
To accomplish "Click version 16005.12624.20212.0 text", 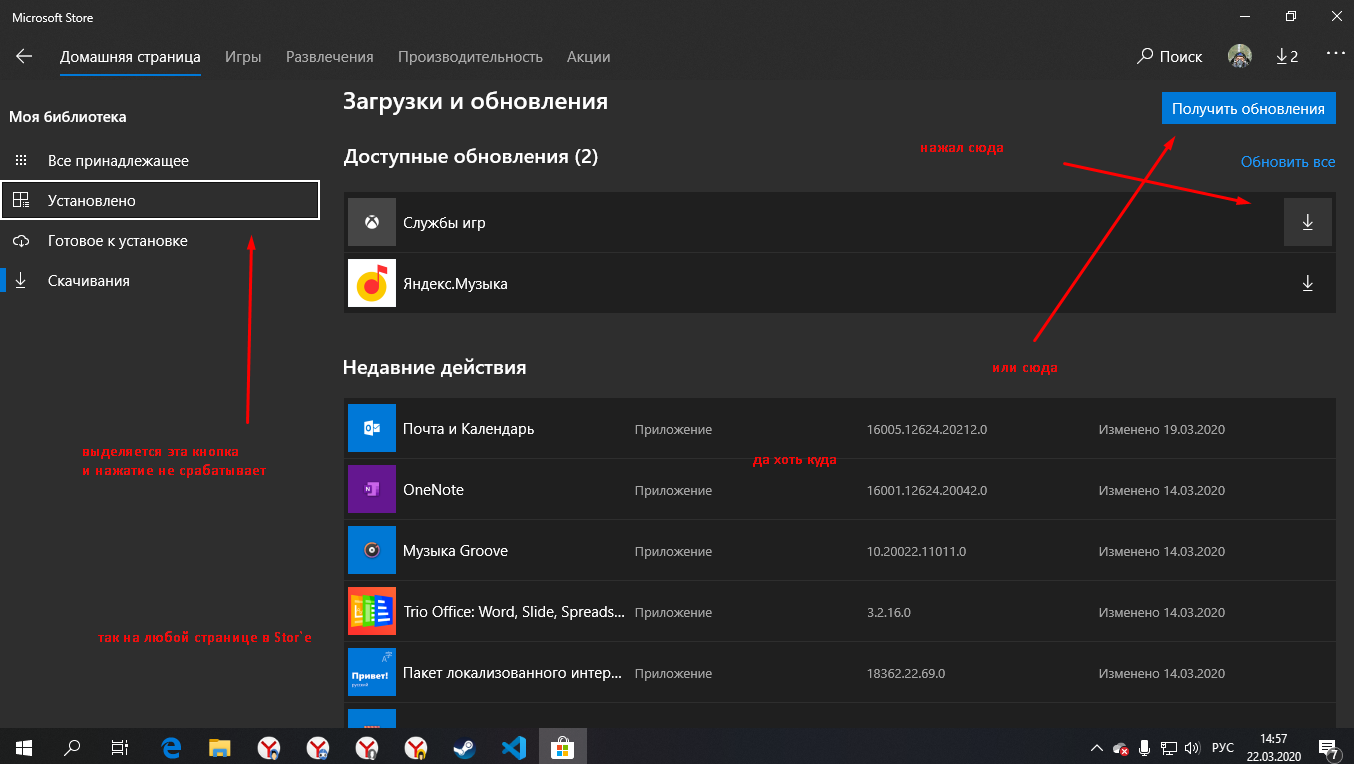I will pyautogui.click(x=927, y=430).
